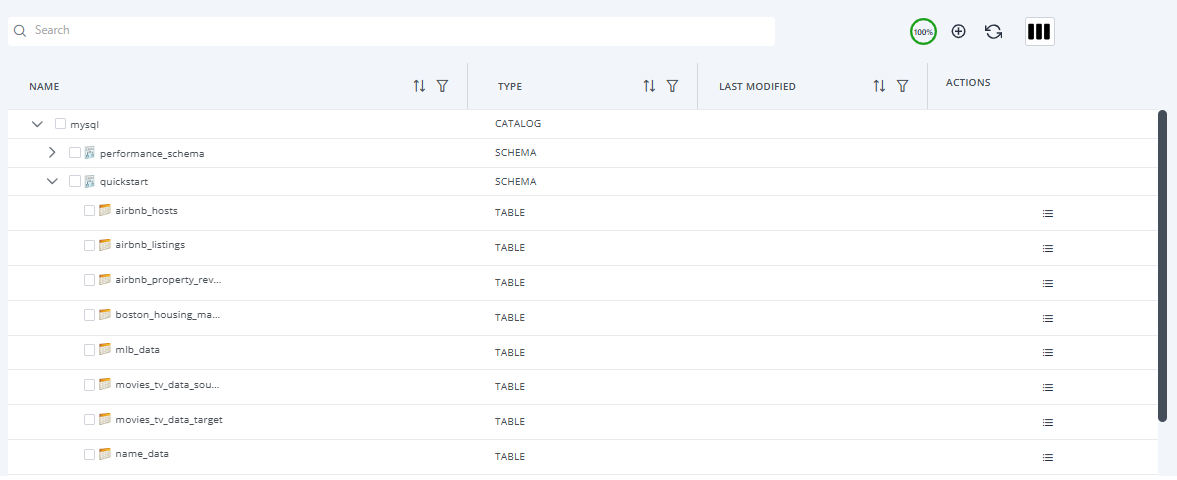Check the performance_schema checkbox

75,152
